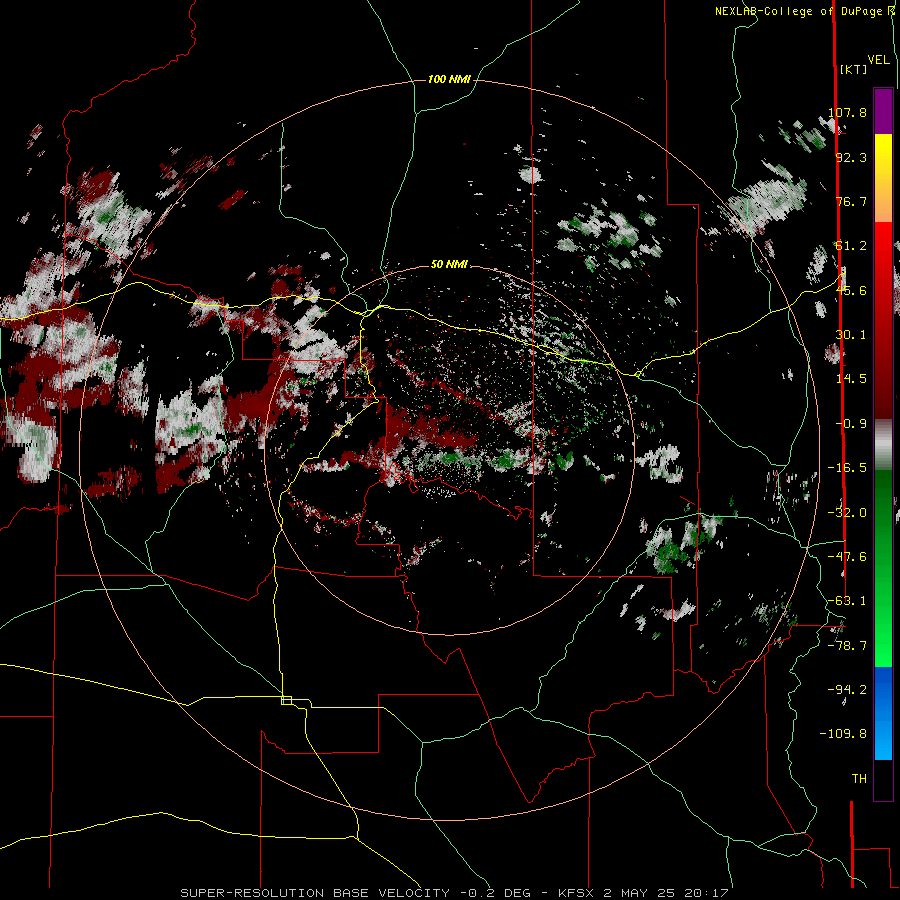Click the -47.6 velocity scale value
This screenshot has width=900, height=900.
848,557
